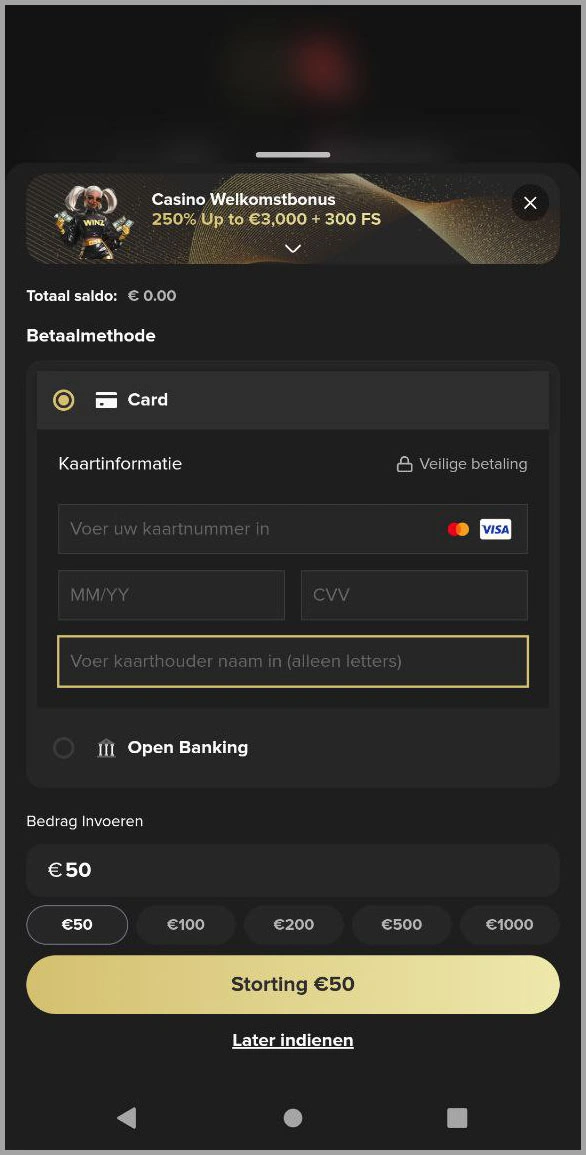Select the €200 amount option
Viewport: 586px width, 1155px height.
tap(293, 924)
